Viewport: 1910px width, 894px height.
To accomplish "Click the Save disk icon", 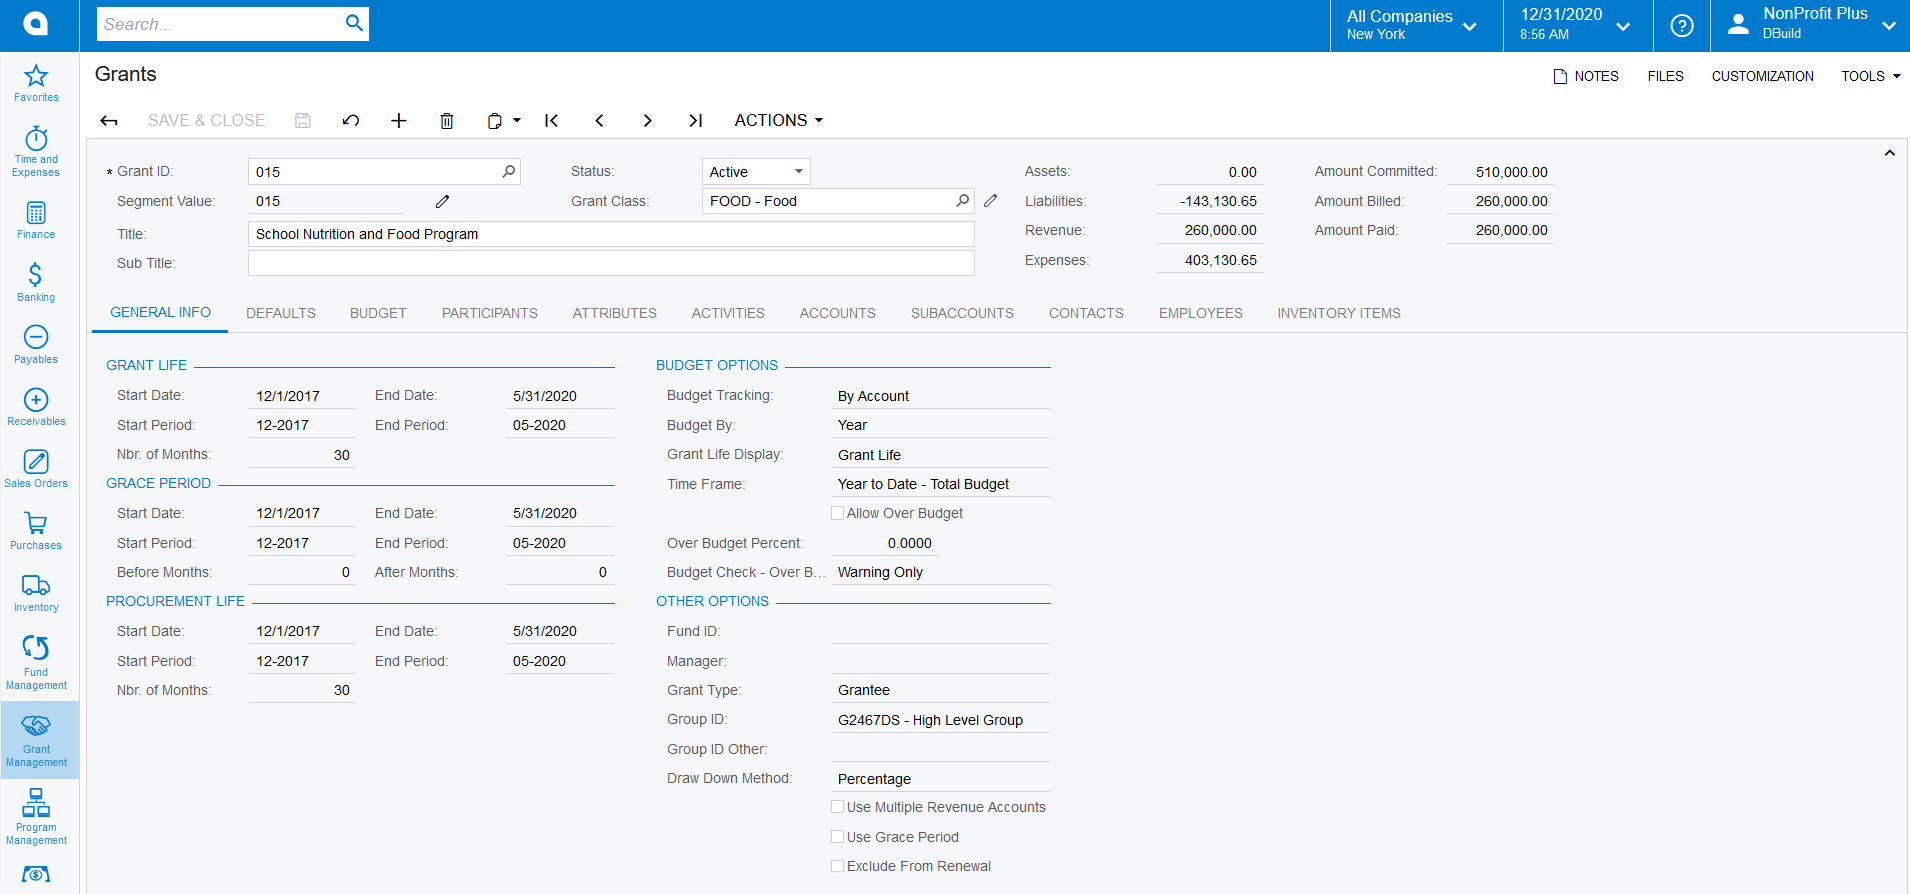I will pos(303,121).
